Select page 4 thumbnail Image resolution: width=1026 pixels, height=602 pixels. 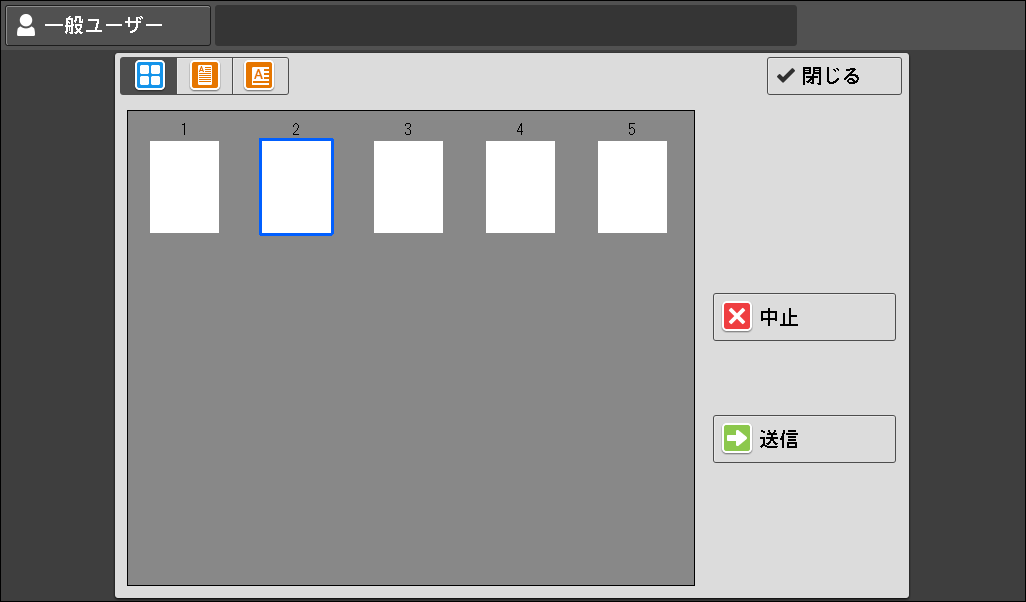coord(520,187)
